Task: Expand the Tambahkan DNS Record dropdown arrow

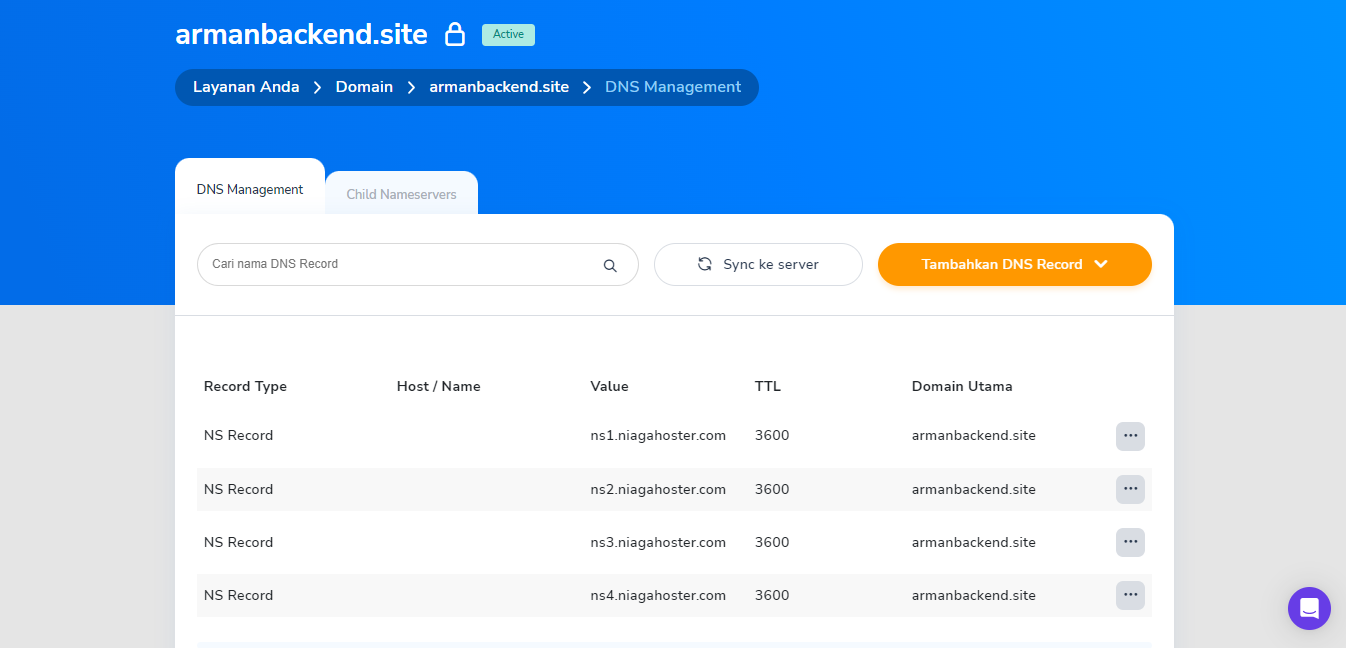Action: 1100,264
